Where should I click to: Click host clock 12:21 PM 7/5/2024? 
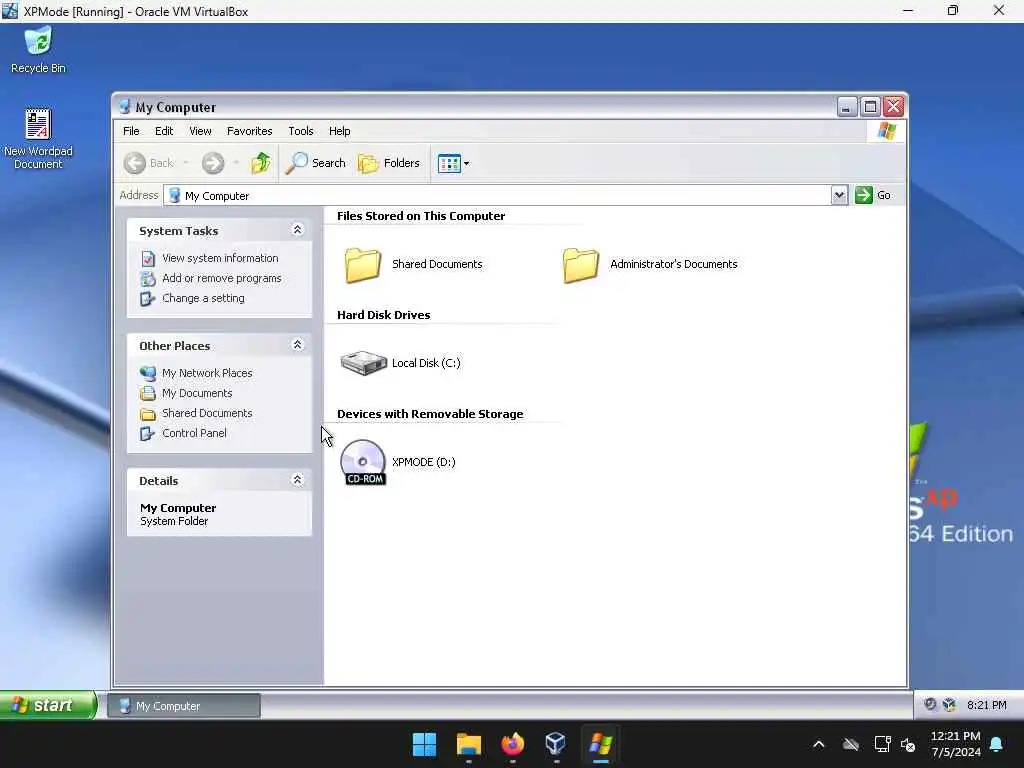click(955, 744)
